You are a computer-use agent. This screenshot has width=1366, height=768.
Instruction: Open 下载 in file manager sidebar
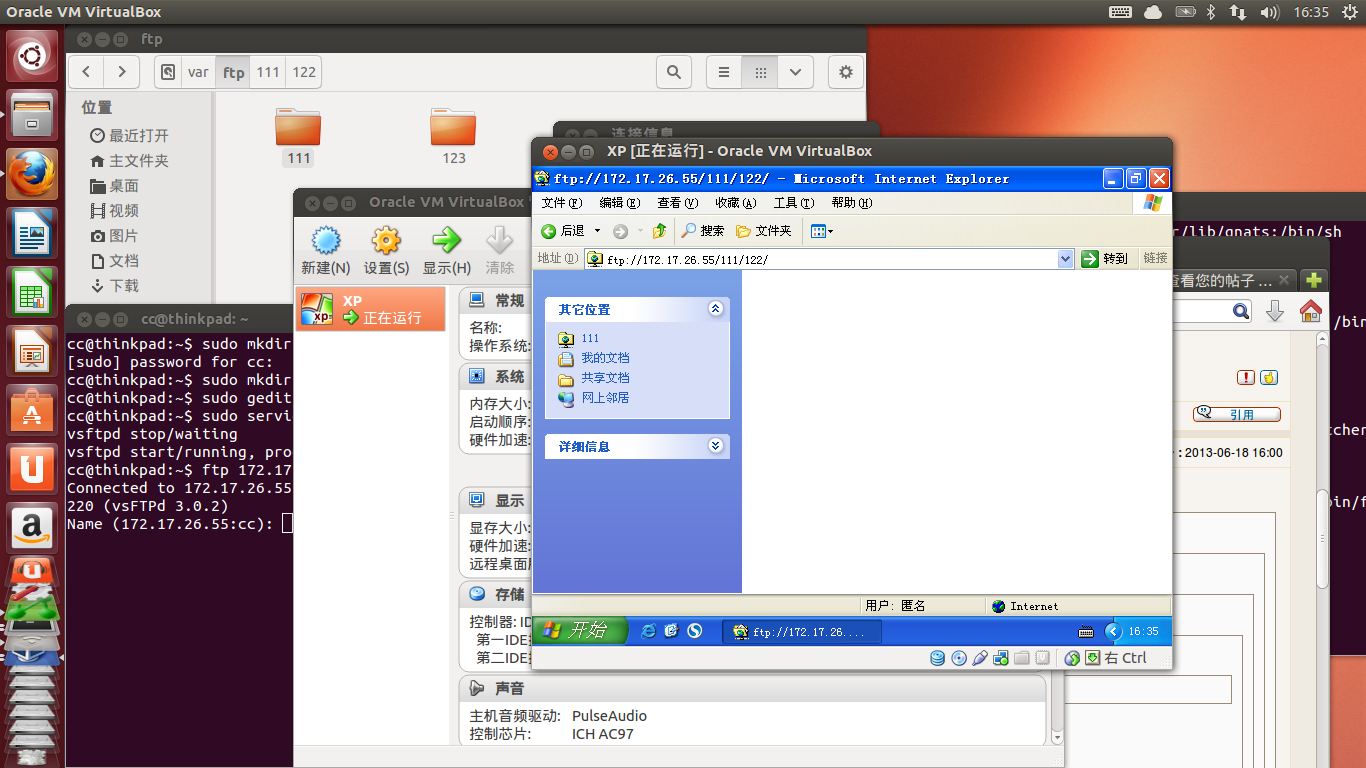[x=115, y=285]
